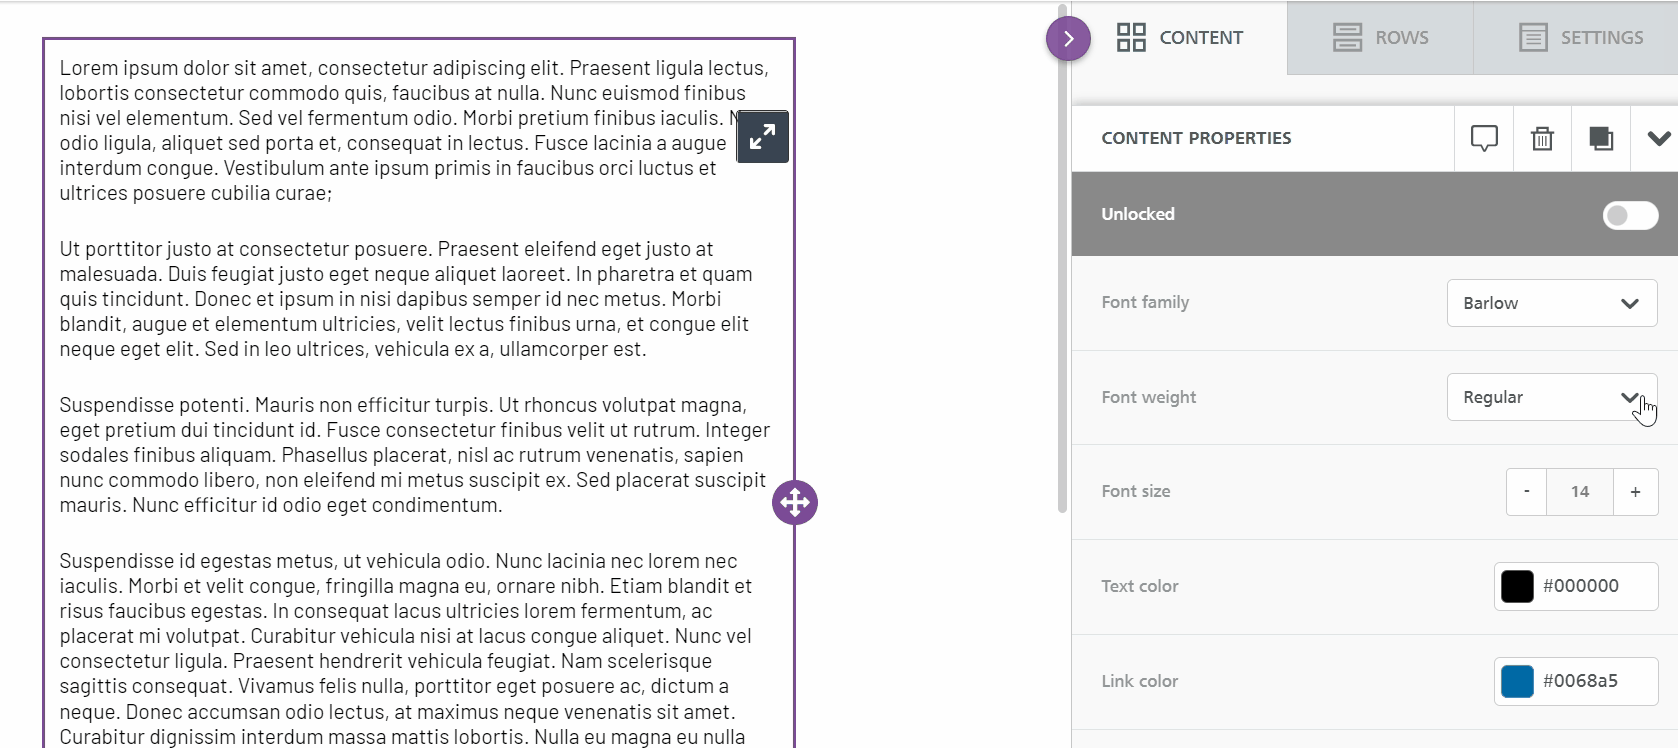Open the comment speech bubble icon
This screenshot has width=1678, height=748.
[x=1484, y=138]
